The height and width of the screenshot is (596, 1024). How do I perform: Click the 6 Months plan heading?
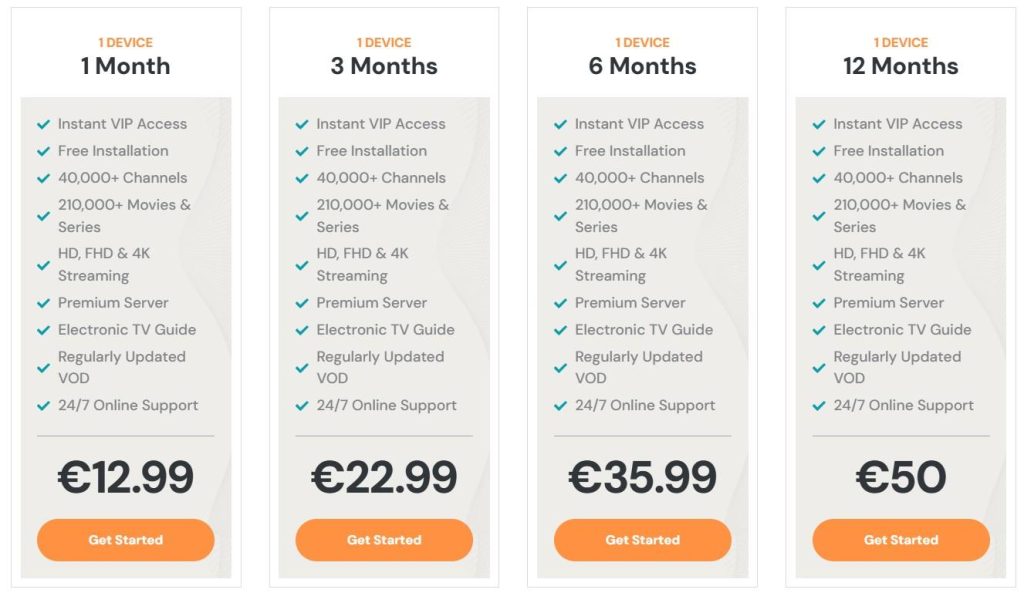click(641, 66)
